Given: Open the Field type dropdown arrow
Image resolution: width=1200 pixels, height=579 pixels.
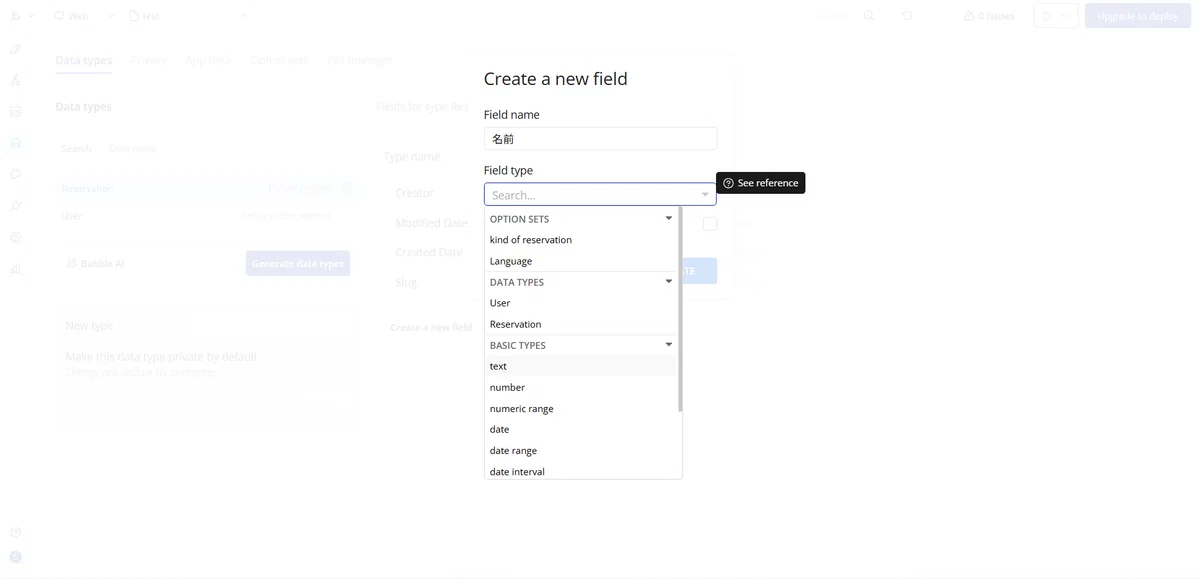Looking at the screenshot, I should [705, 195].
